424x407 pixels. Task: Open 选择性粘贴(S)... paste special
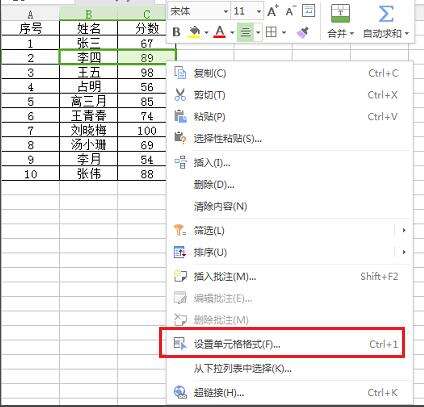[x=289, y=138]
